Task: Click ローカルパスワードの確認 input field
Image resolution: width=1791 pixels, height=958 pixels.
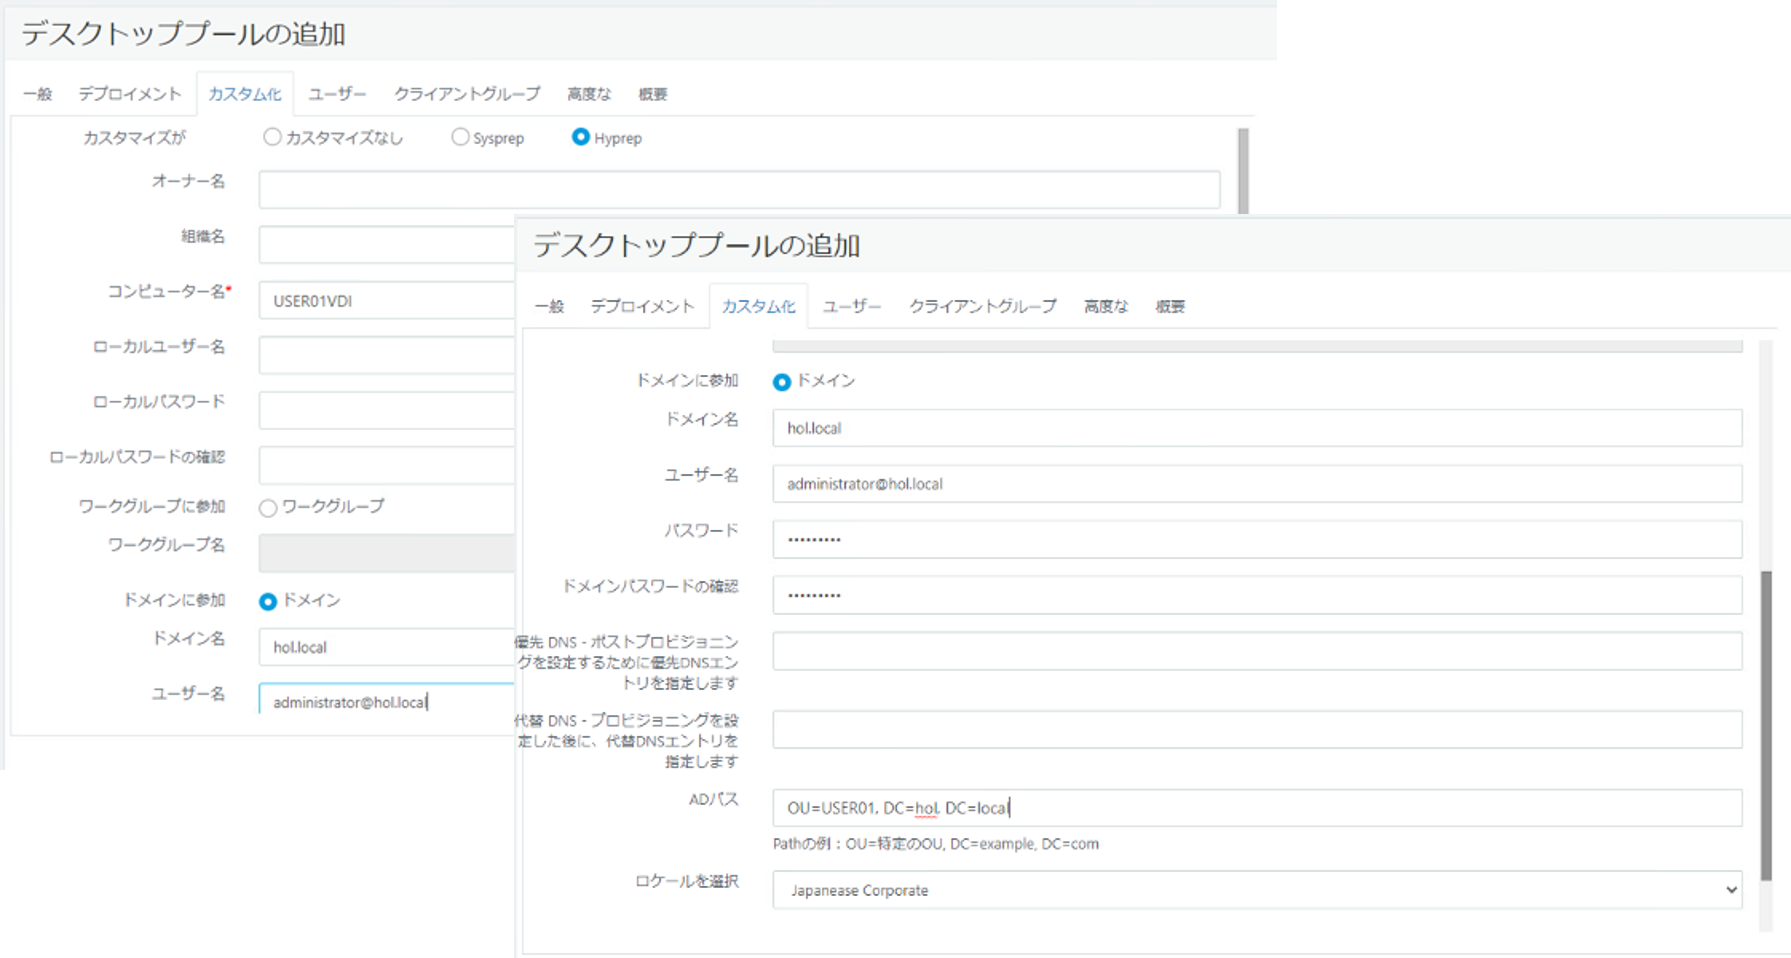Action: pyautogui.click(x=387, y=465)
